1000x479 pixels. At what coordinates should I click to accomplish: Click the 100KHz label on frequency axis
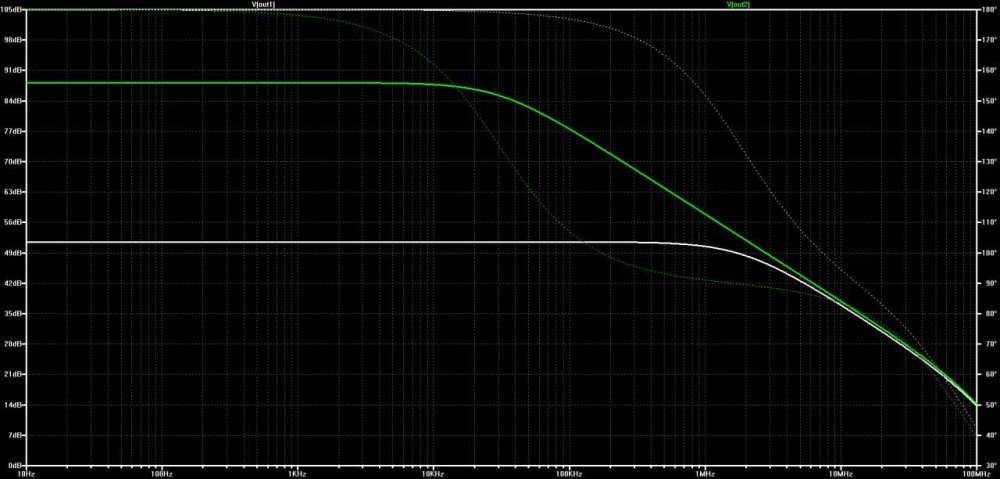[x=569, y=473]
